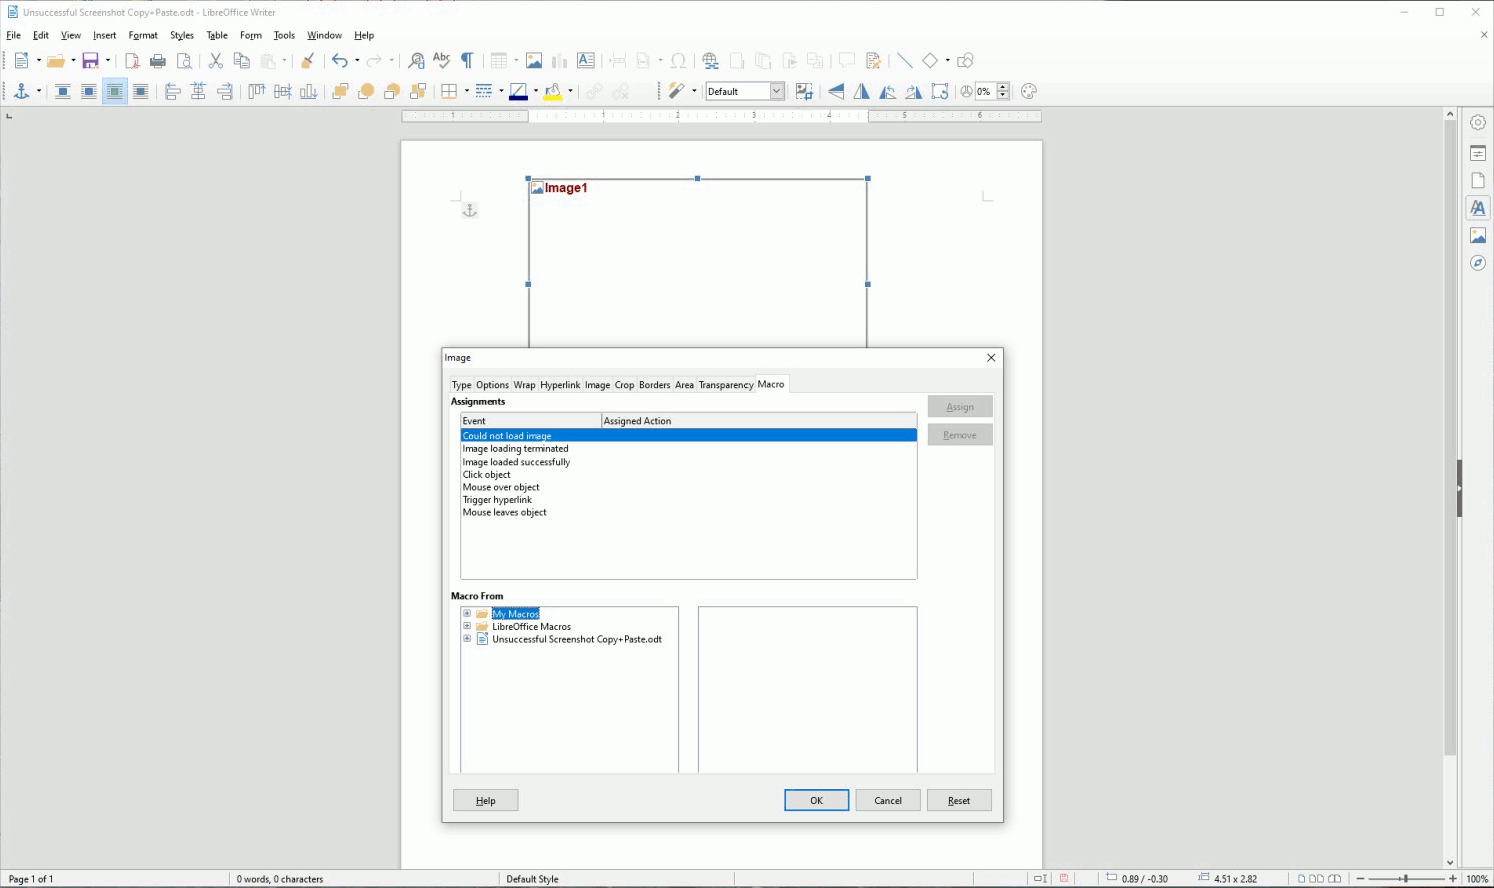Open the Format menu
Viewport: 1494px width, 888px height.
[x=143, y=35]
